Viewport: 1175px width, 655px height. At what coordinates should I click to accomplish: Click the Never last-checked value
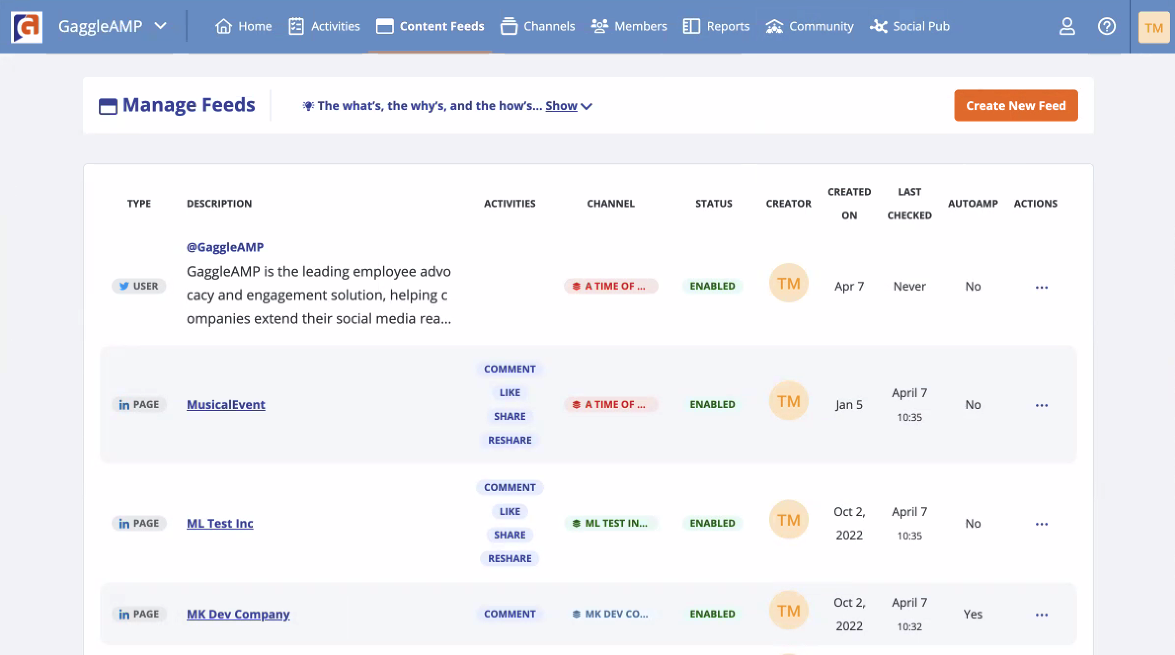coord(909,286)
